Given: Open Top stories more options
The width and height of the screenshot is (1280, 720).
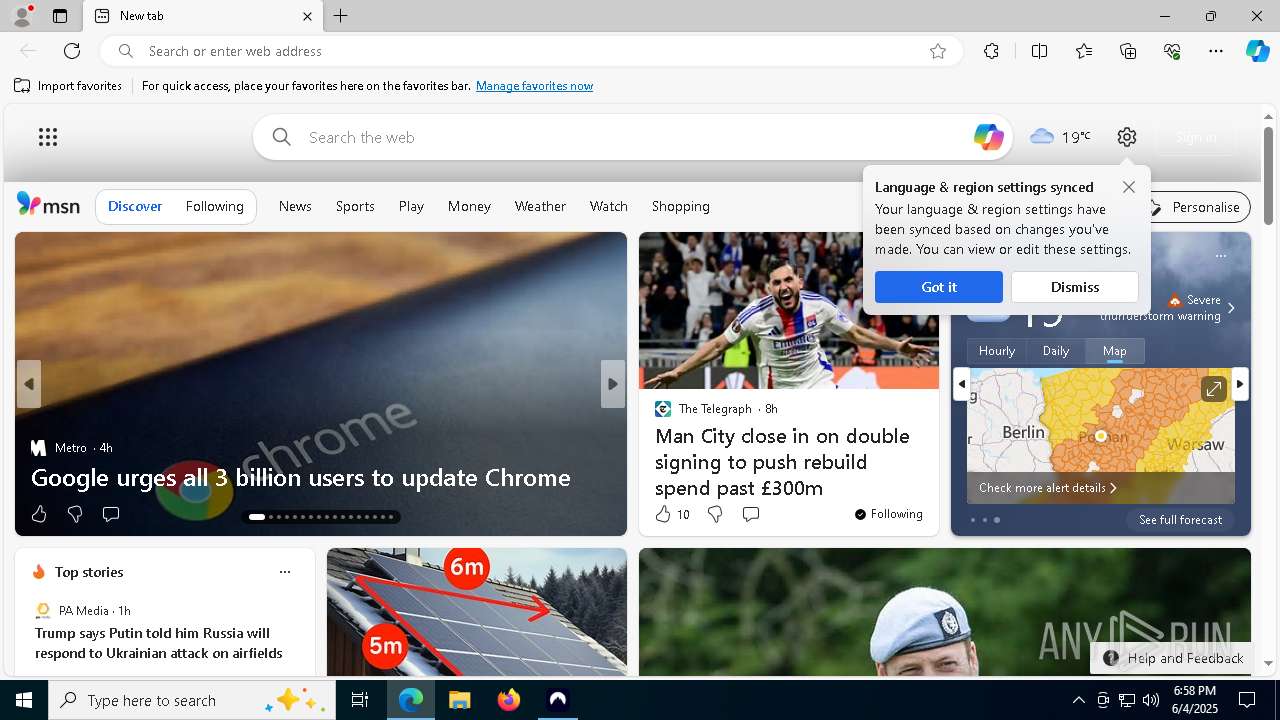Looking at the screenshot, I should click(x=285, y=572).
